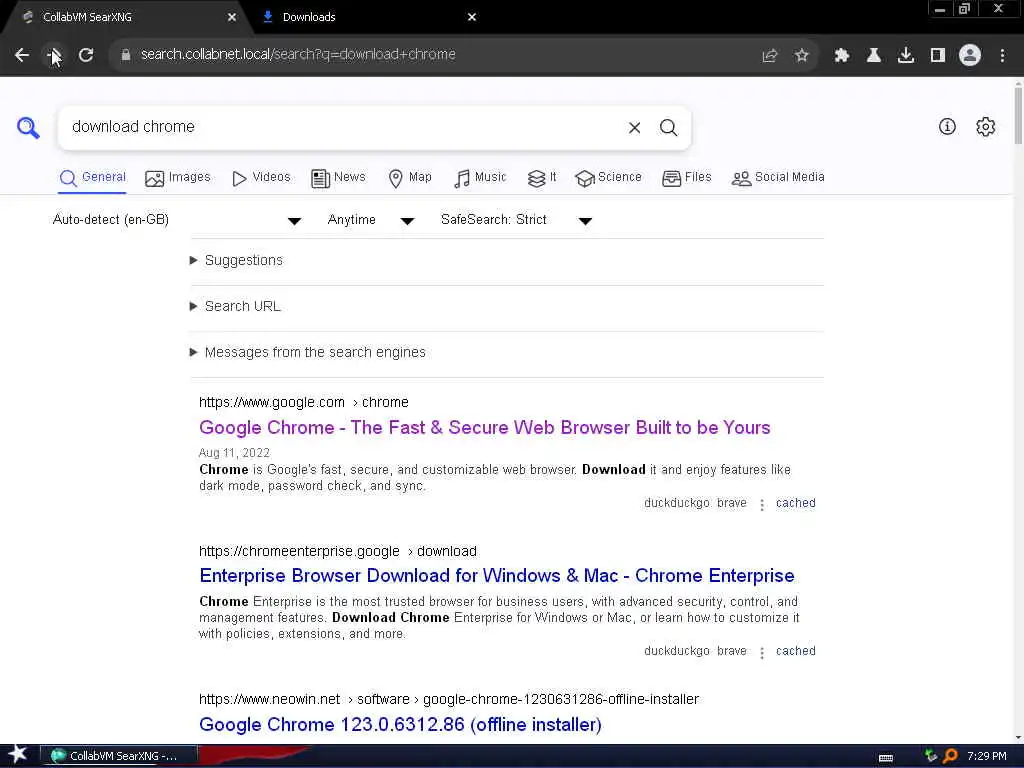Image resolution: width=1024 pixels, height=768 pixels.
Task: Close the CollabVM SearXNG tab
Action: (232, 17)
